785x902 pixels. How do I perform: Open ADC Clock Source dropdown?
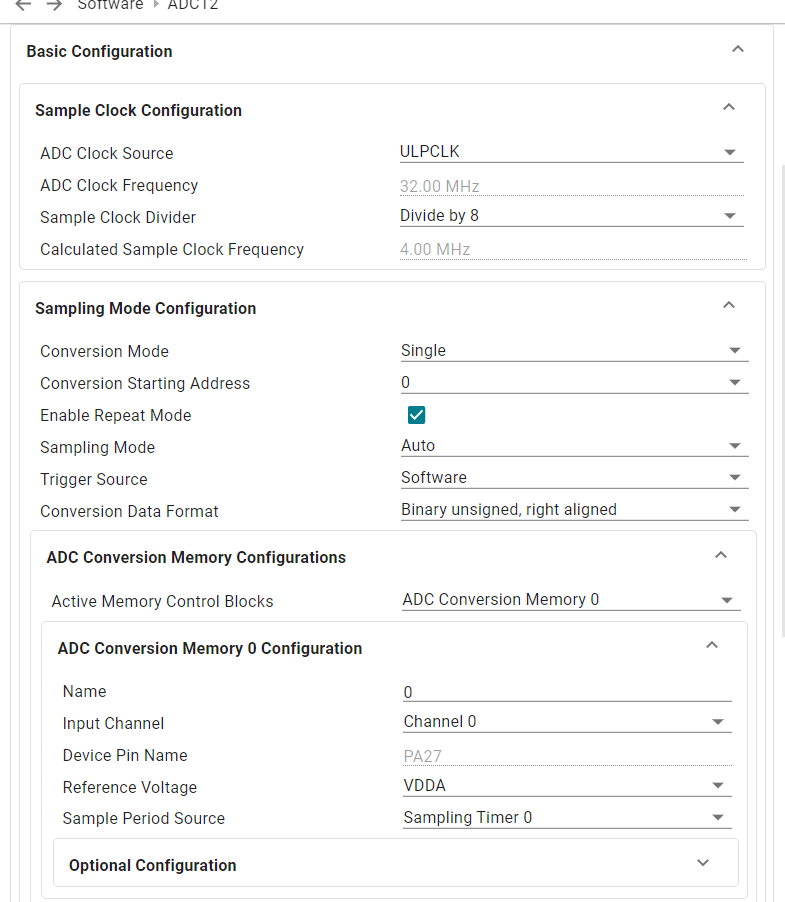pyautogui.click(x=572, y=152)
